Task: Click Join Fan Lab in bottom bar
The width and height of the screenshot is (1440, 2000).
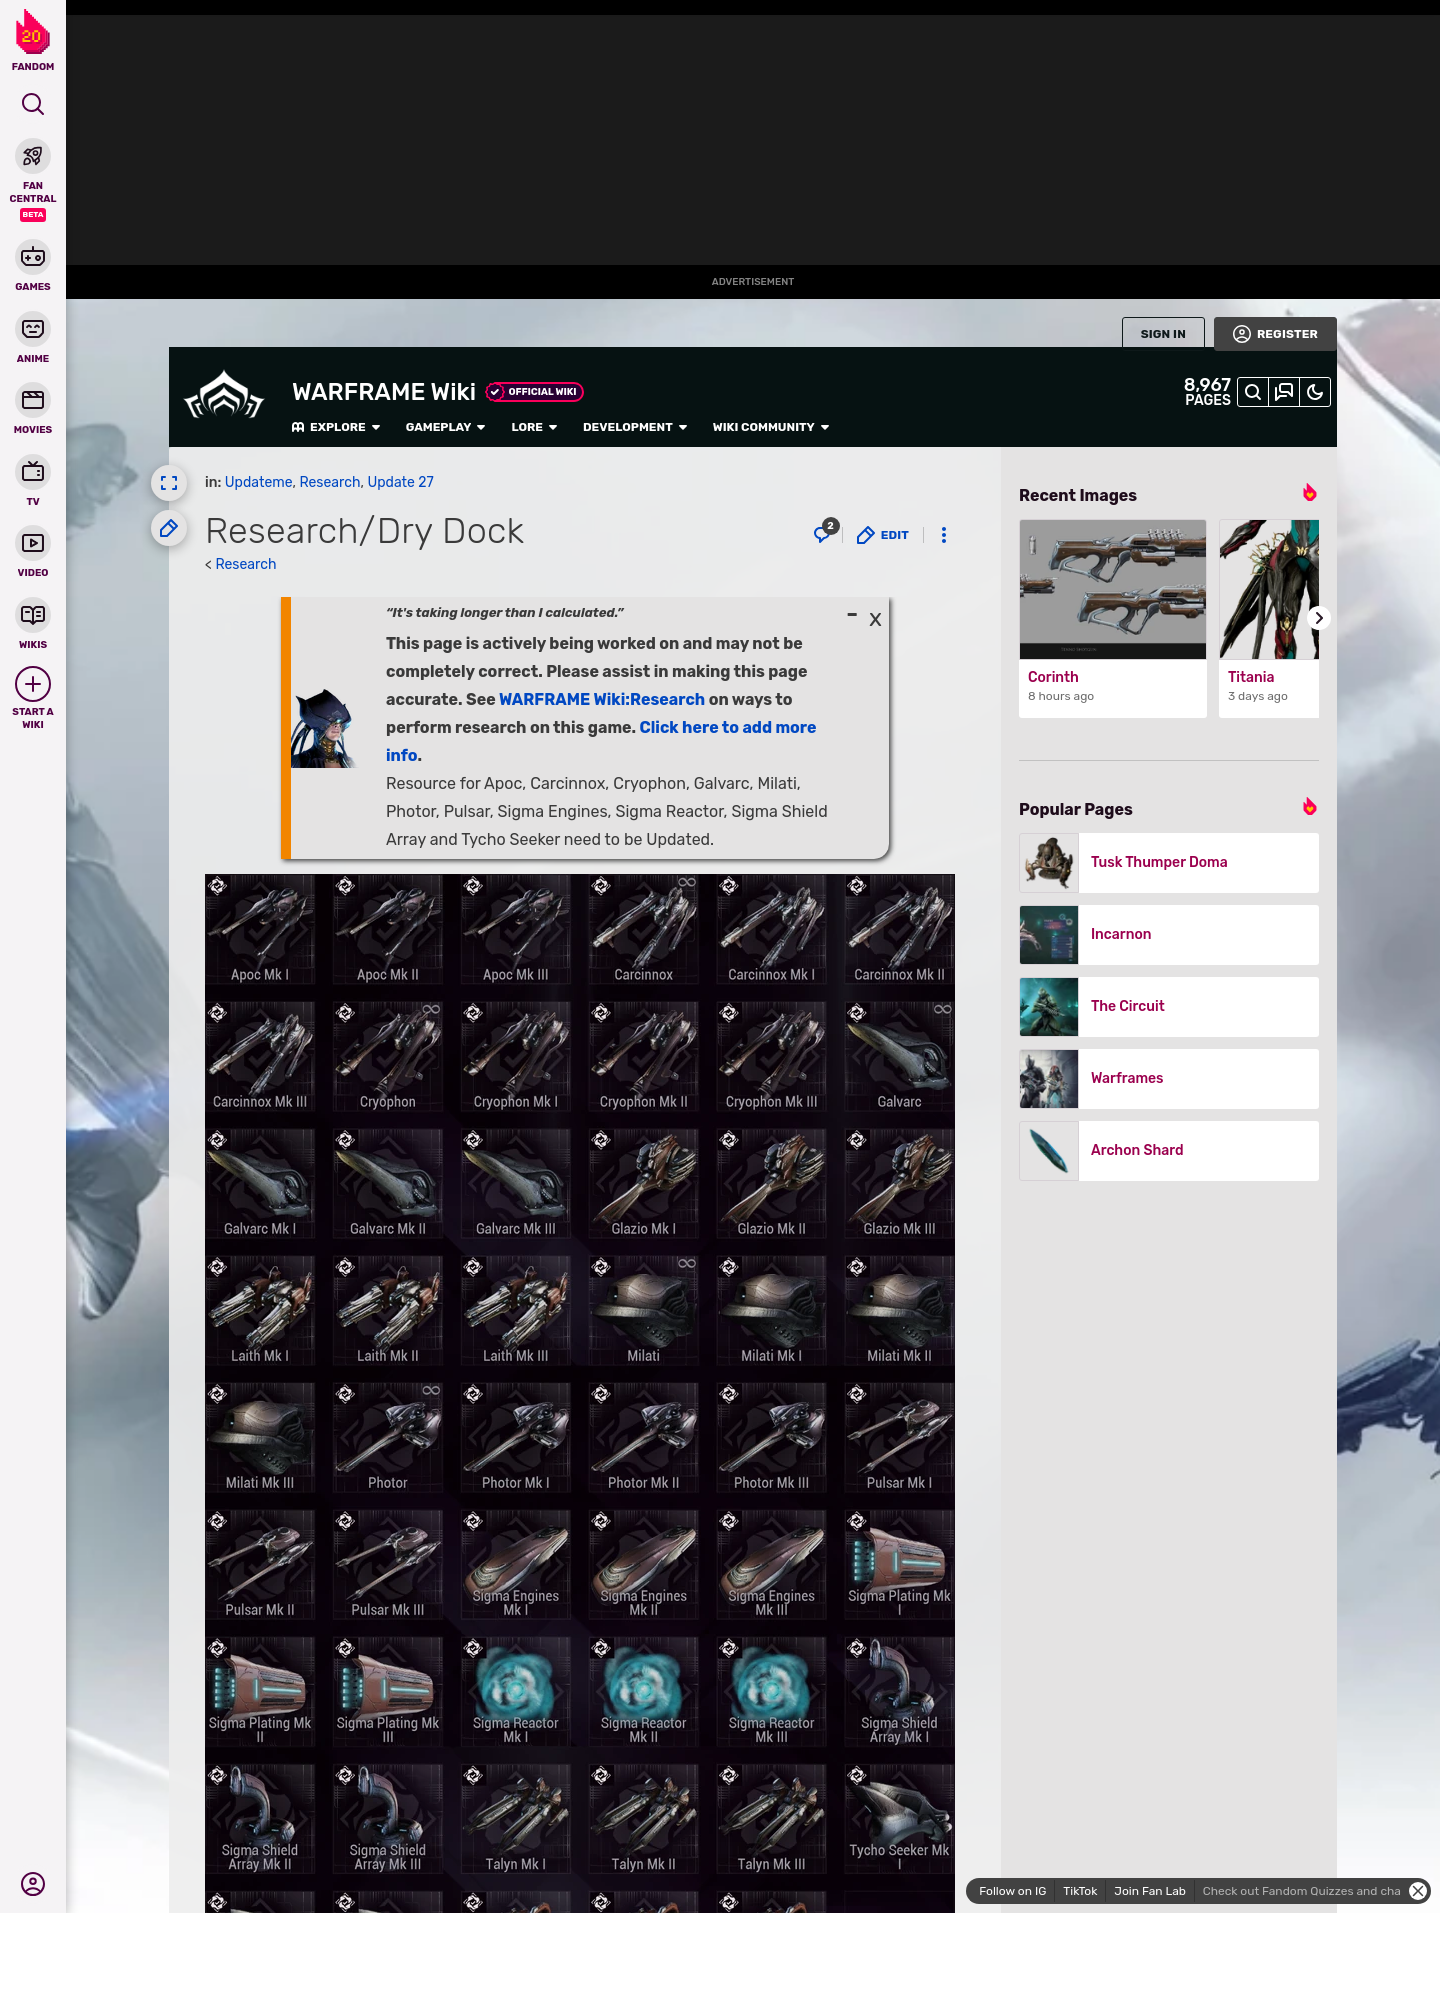Action: click(1150, 1891)
